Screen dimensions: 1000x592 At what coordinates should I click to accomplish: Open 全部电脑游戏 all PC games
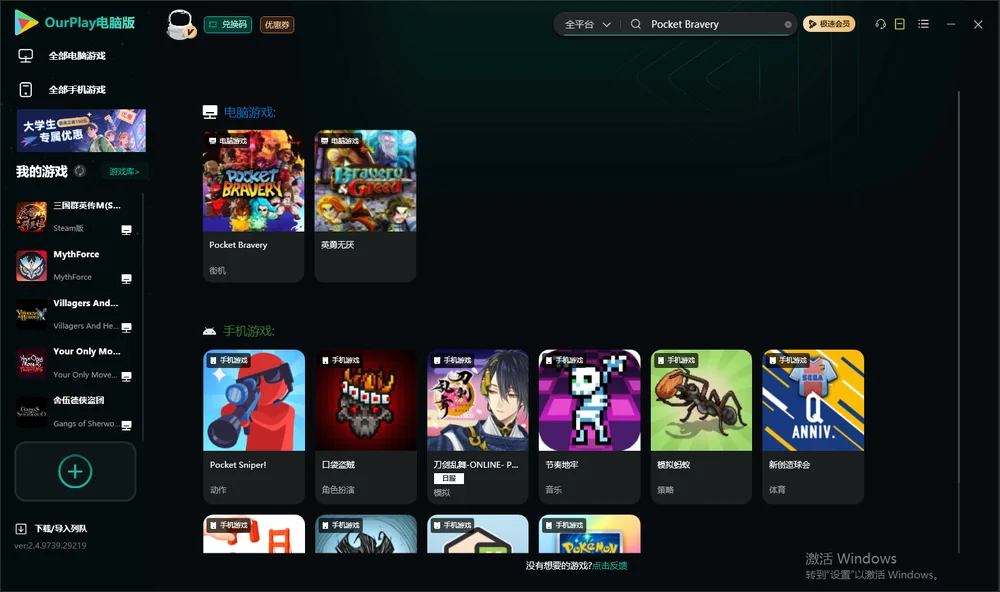[77, 56]
